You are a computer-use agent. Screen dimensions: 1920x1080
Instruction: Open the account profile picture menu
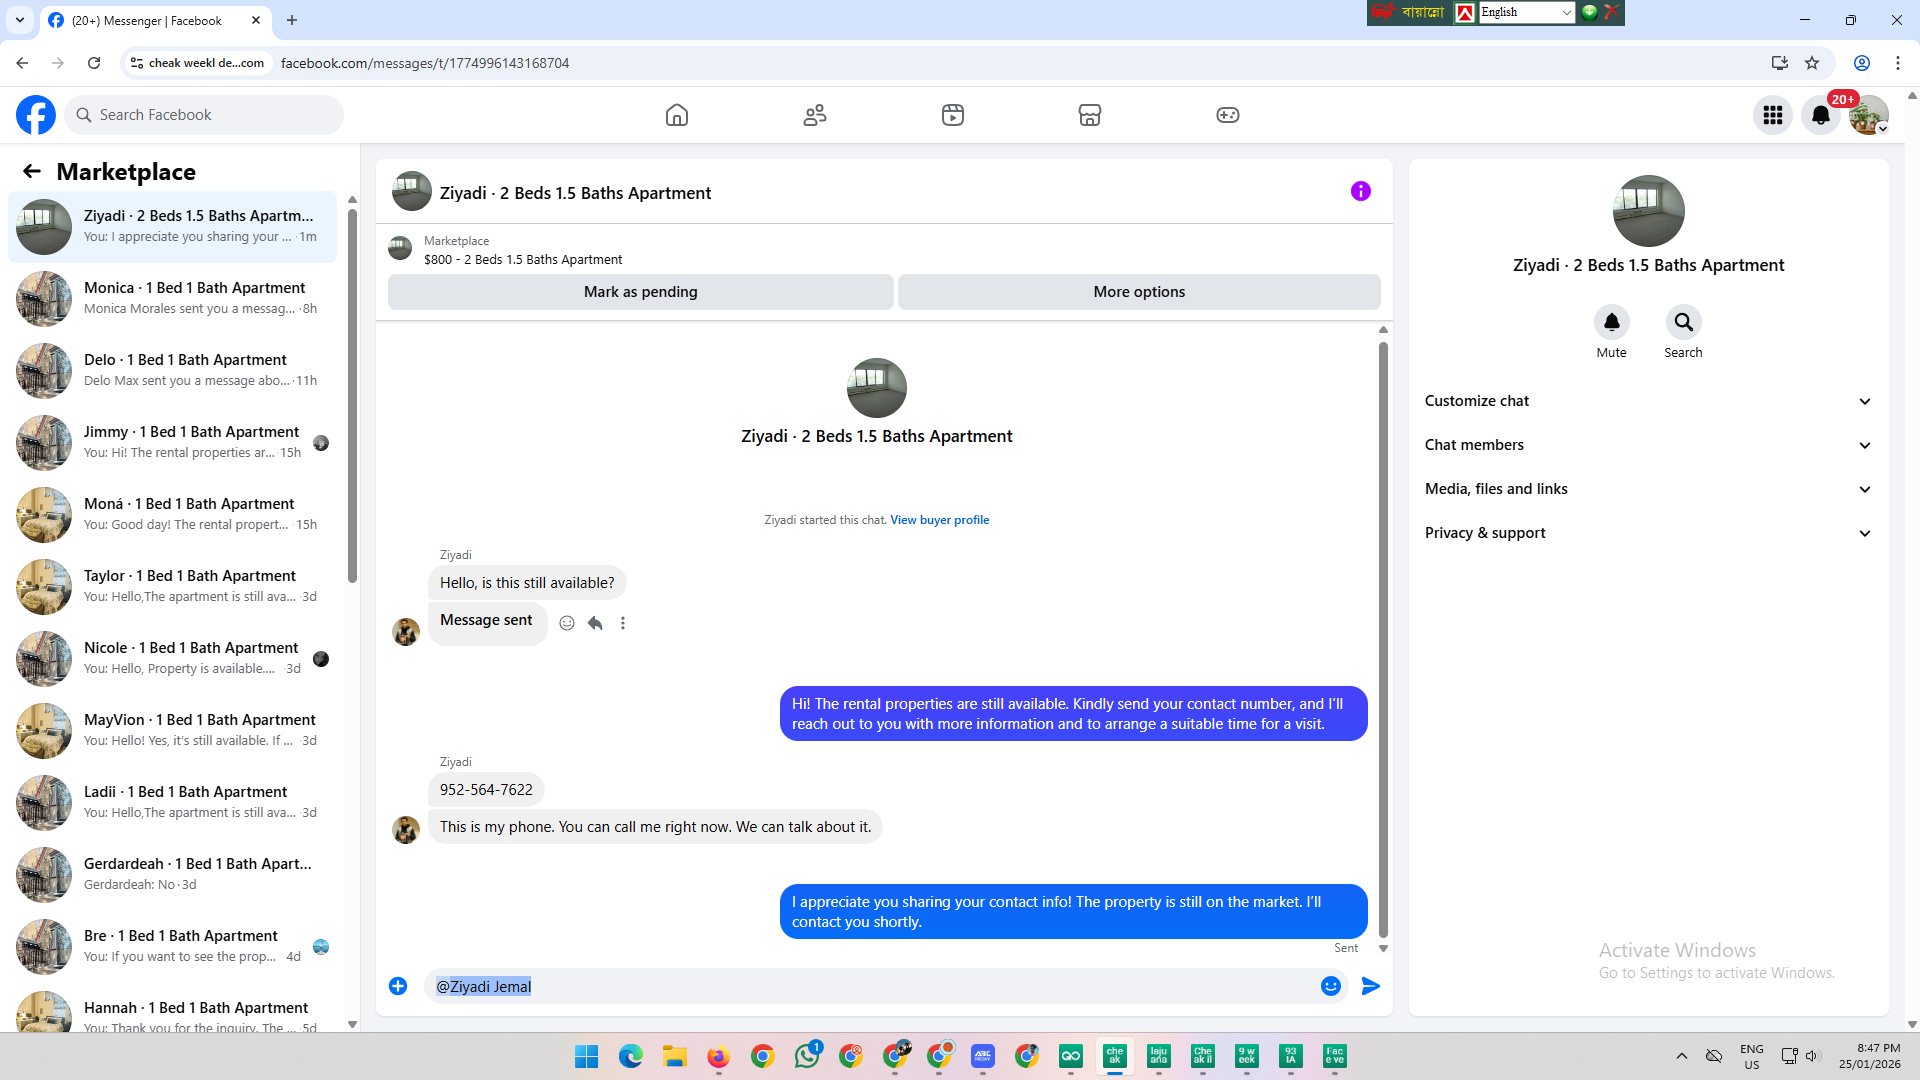tap(1868, 115)
